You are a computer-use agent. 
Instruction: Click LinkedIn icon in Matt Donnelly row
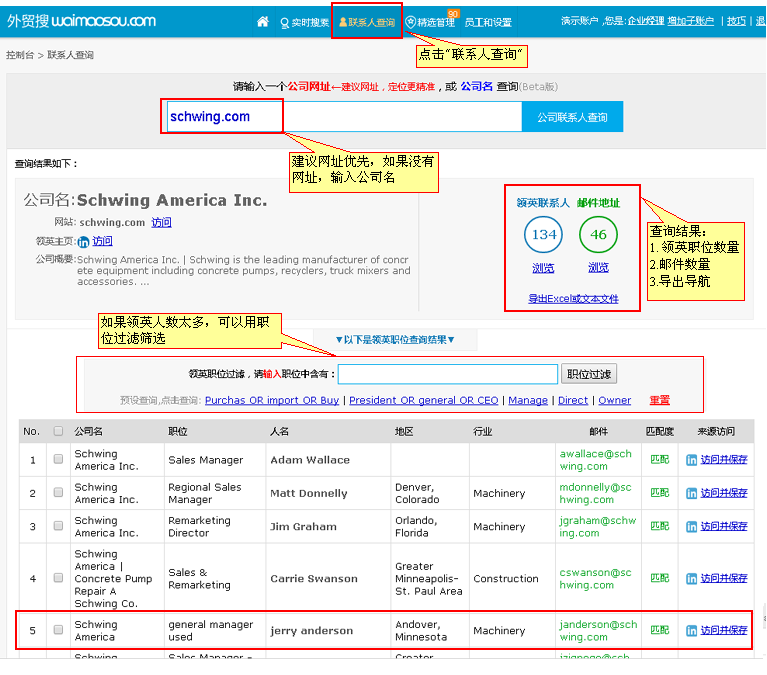(691, 493)
